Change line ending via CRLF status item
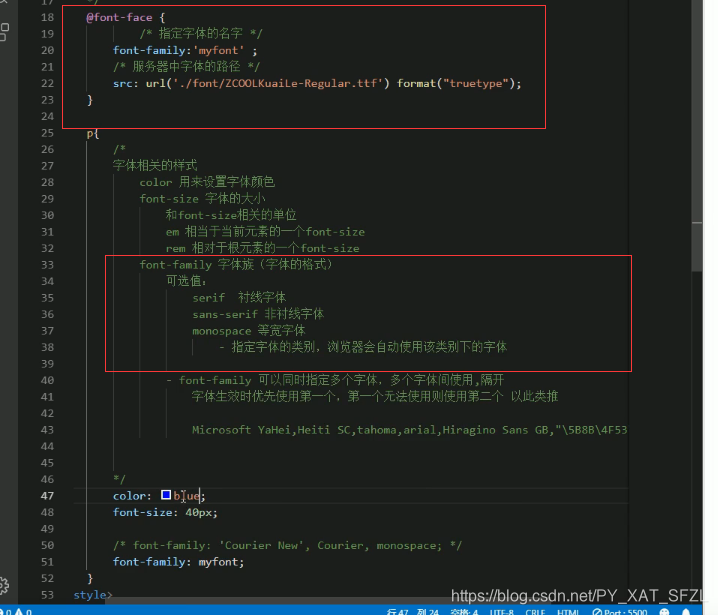 535,612
